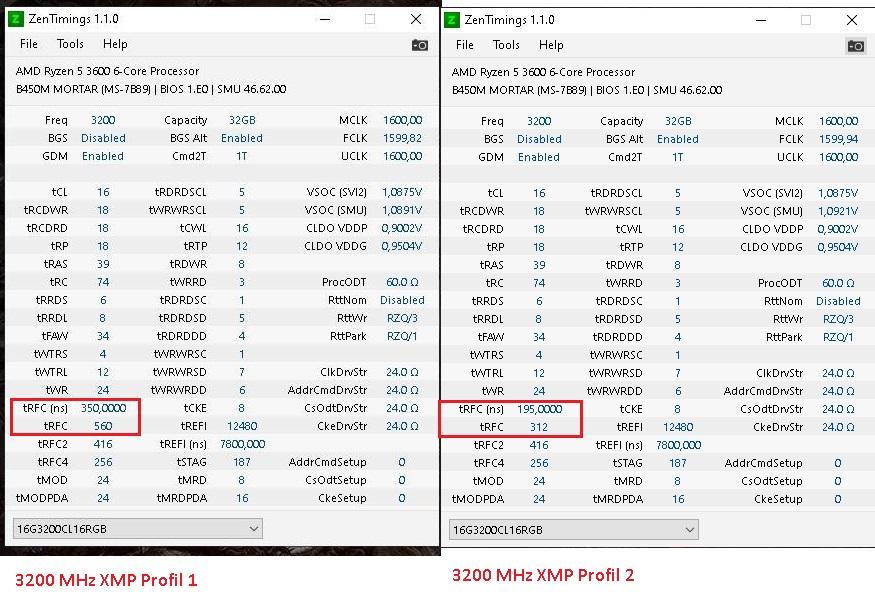Click the screenshot camera icon in the left window
The image size is (875, 612).
420,44
